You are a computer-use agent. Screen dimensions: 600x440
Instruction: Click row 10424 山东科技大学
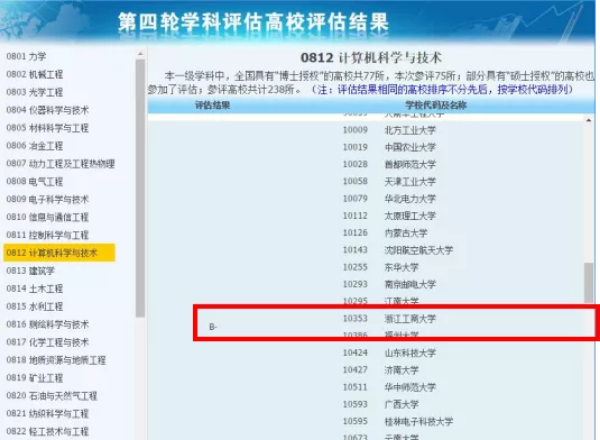(389, 353)
